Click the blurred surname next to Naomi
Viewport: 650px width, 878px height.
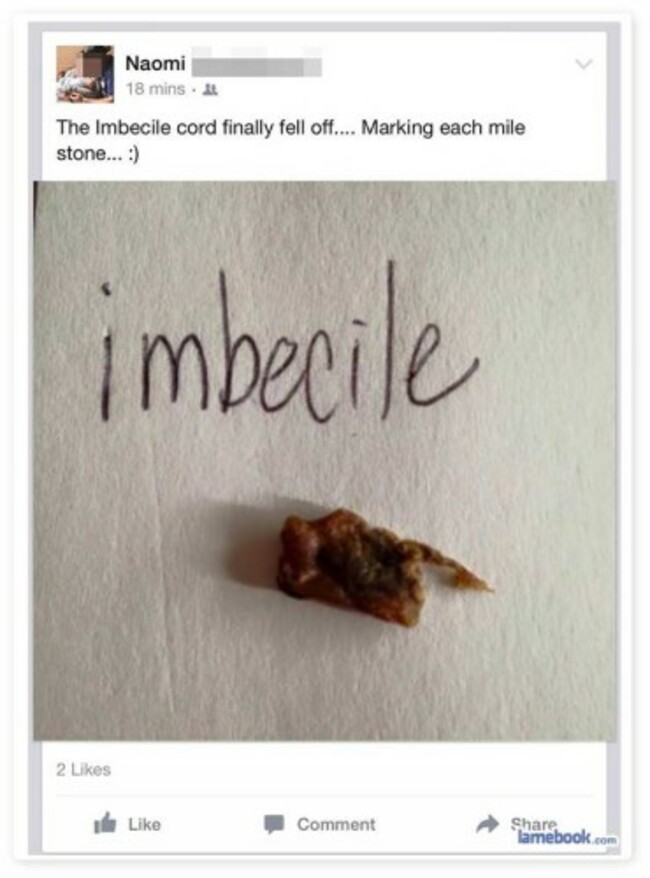257,64
